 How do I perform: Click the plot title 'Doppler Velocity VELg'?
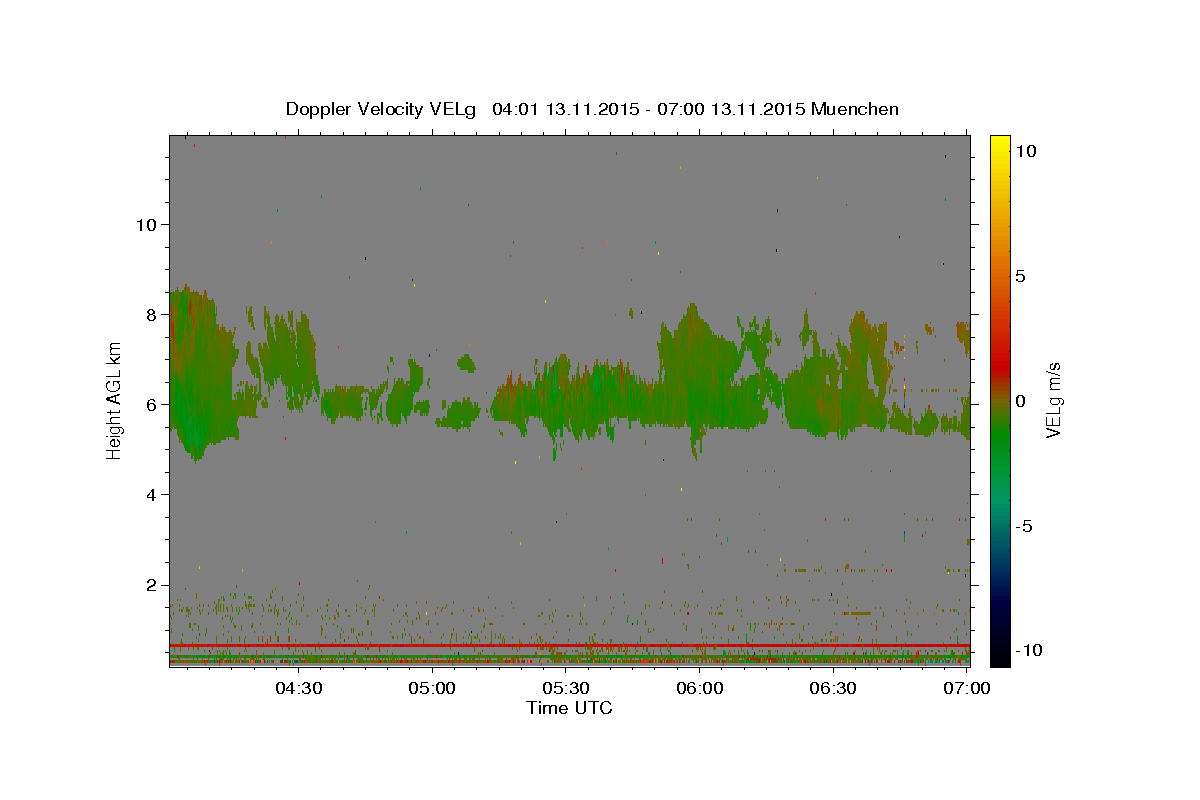point(382,109)
